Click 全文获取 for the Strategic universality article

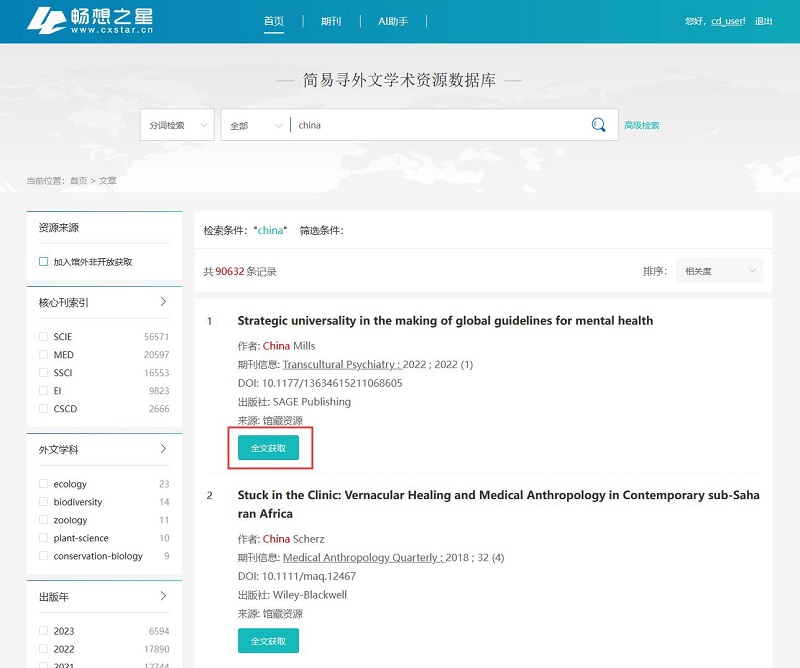click(268, 448)
